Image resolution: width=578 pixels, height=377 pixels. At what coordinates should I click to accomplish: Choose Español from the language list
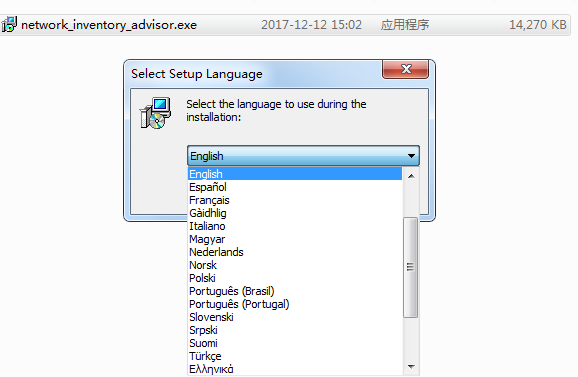295,187
